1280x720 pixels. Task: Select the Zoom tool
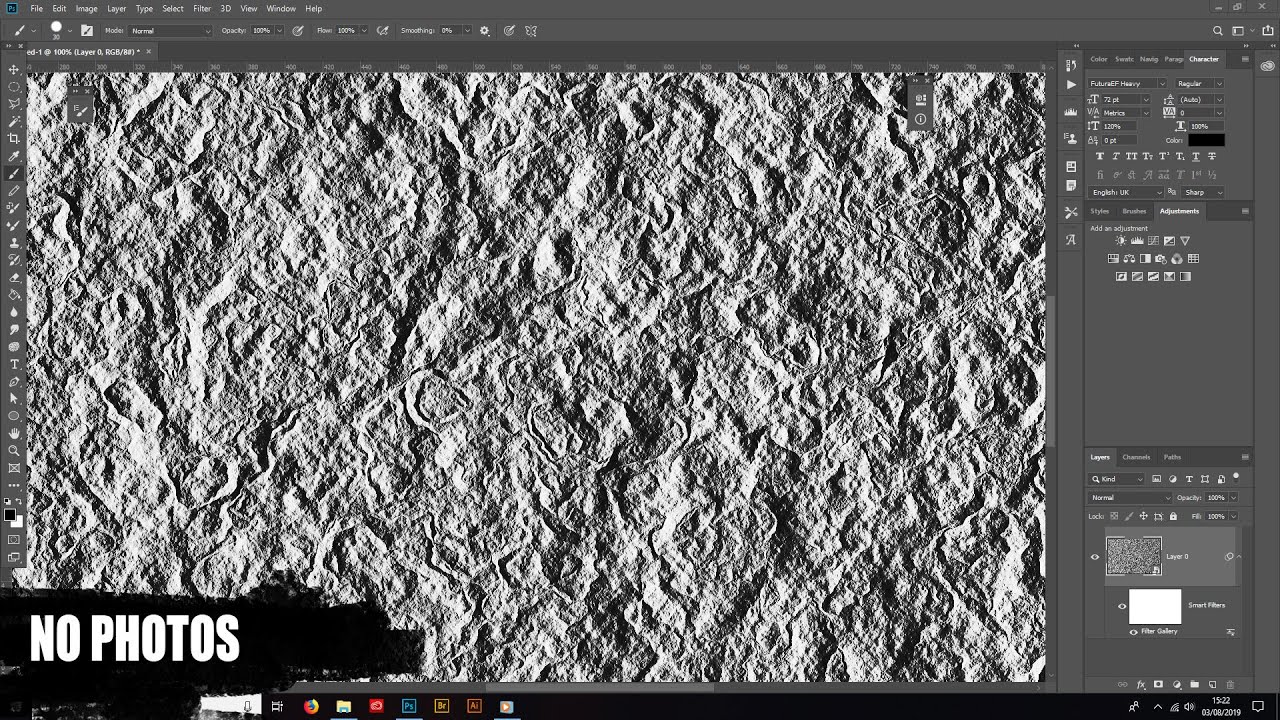[14, 450]
